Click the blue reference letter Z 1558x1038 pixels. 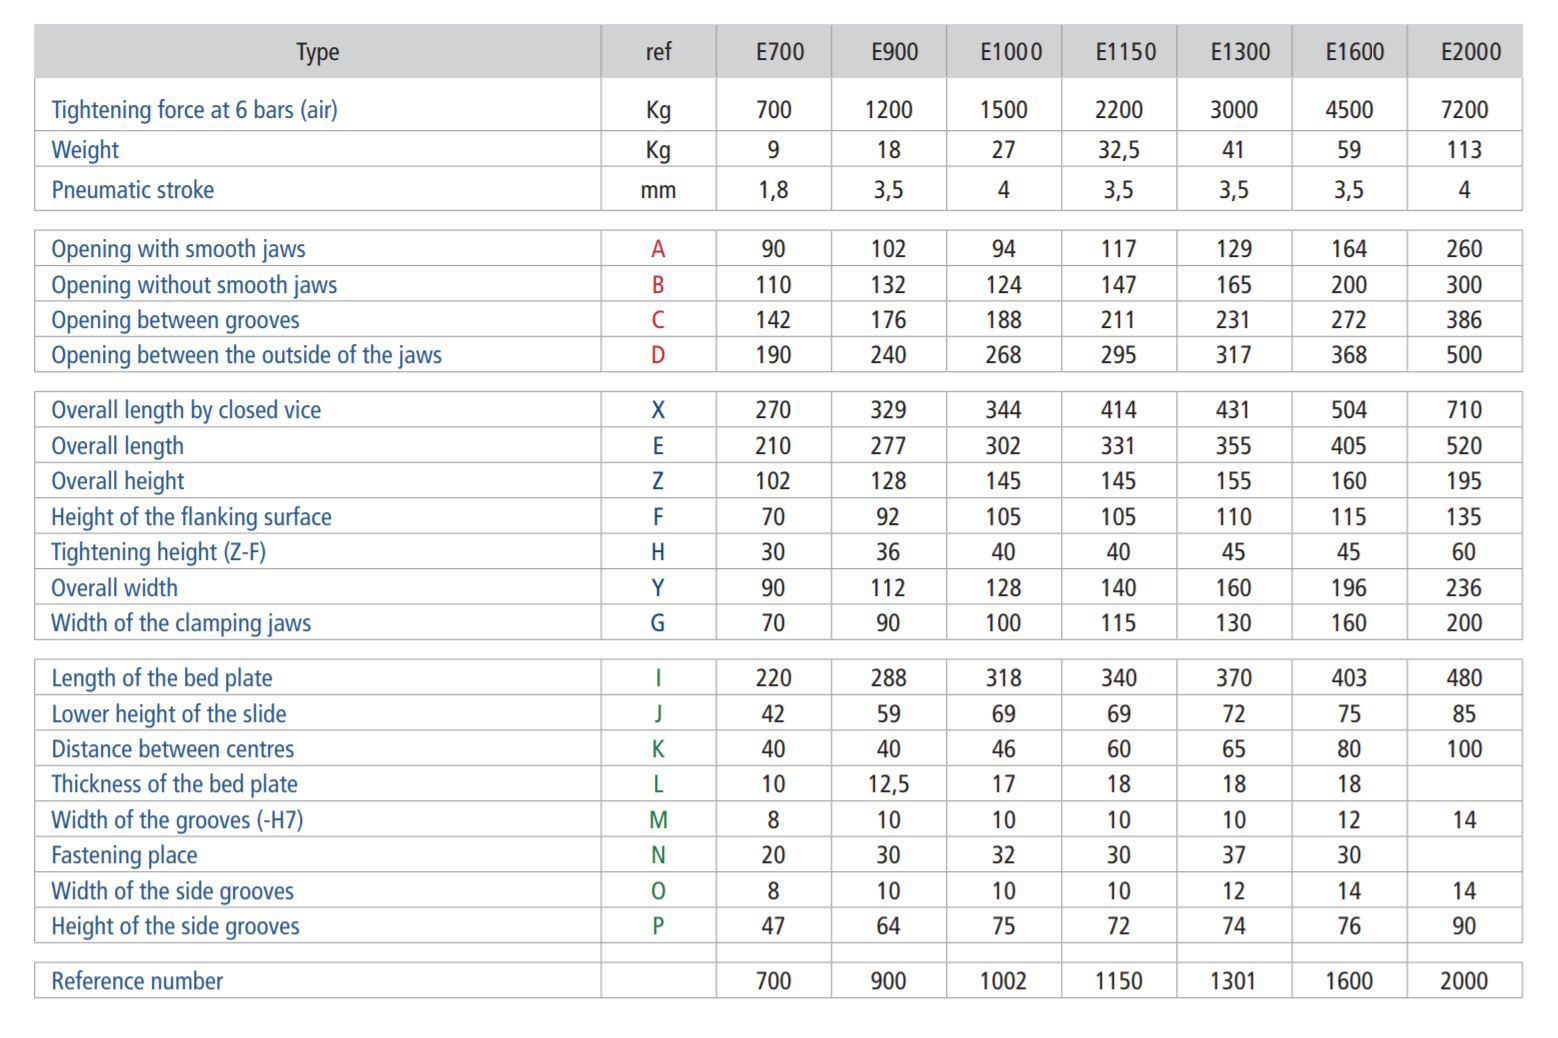tap(658, 481)
